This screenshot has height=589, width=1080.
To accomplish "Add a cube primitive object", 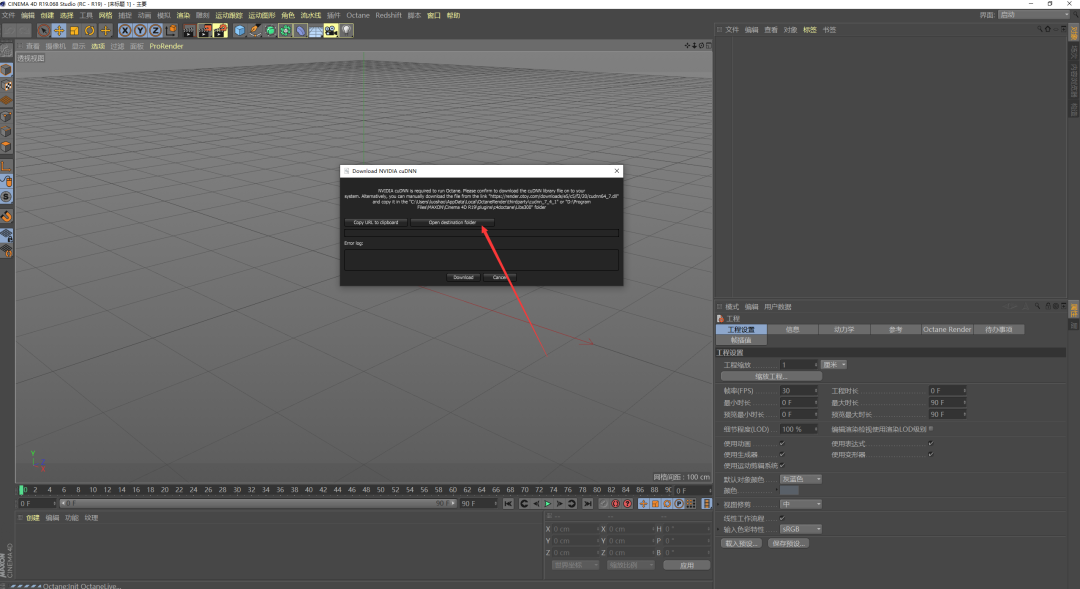I will 239,30.
